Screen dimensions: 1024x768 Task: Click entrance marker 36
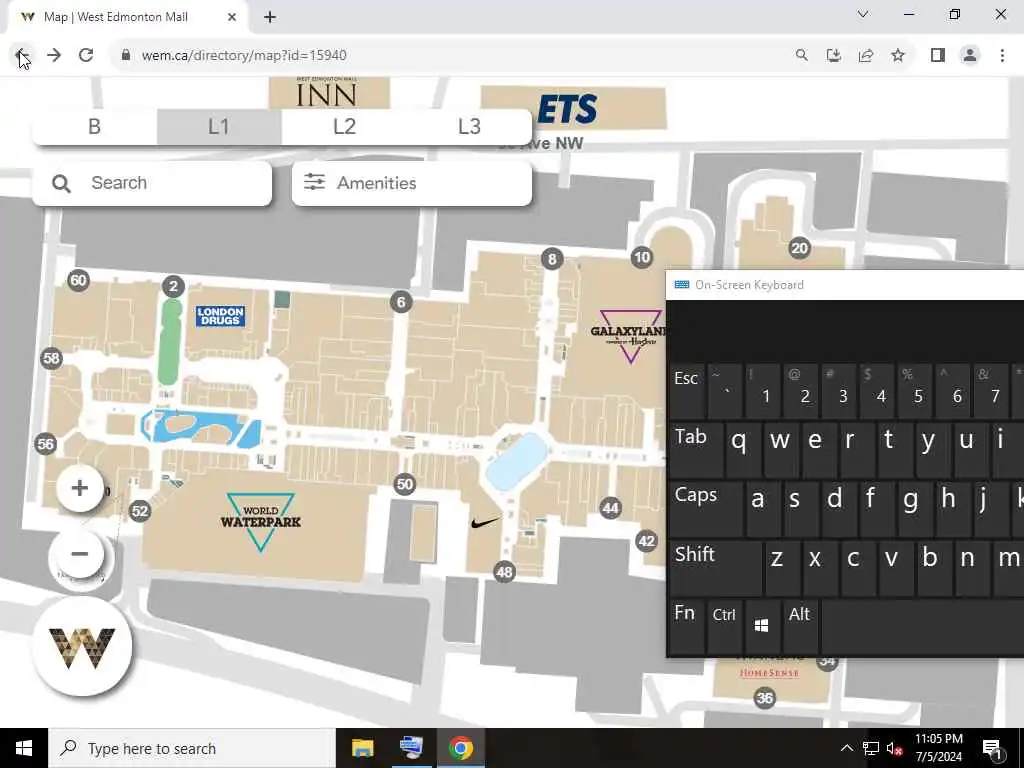tap(764, 697)
